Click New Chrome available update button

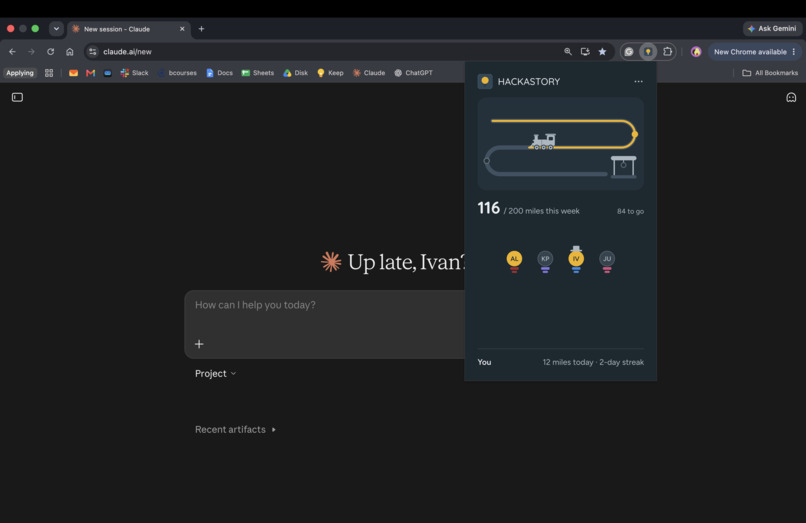pos(750,52)
